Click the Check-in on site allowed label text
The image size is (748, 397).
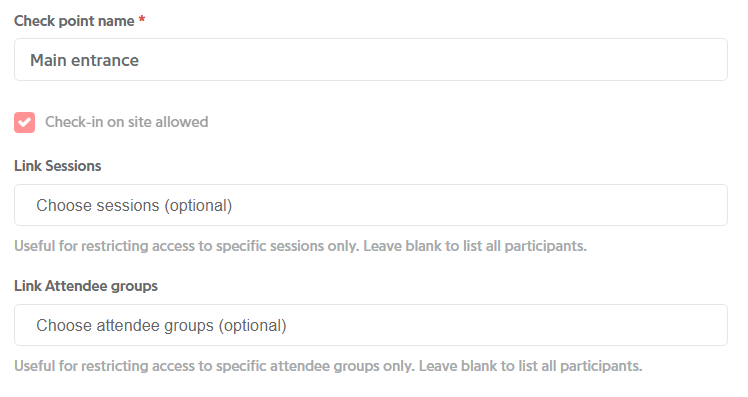pos(126,122)
